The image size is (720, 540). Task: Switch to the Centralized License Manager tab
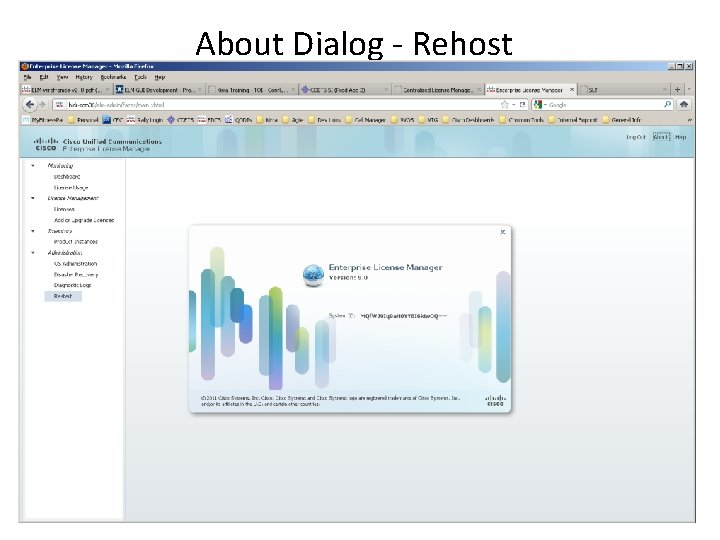click(436, 90)
